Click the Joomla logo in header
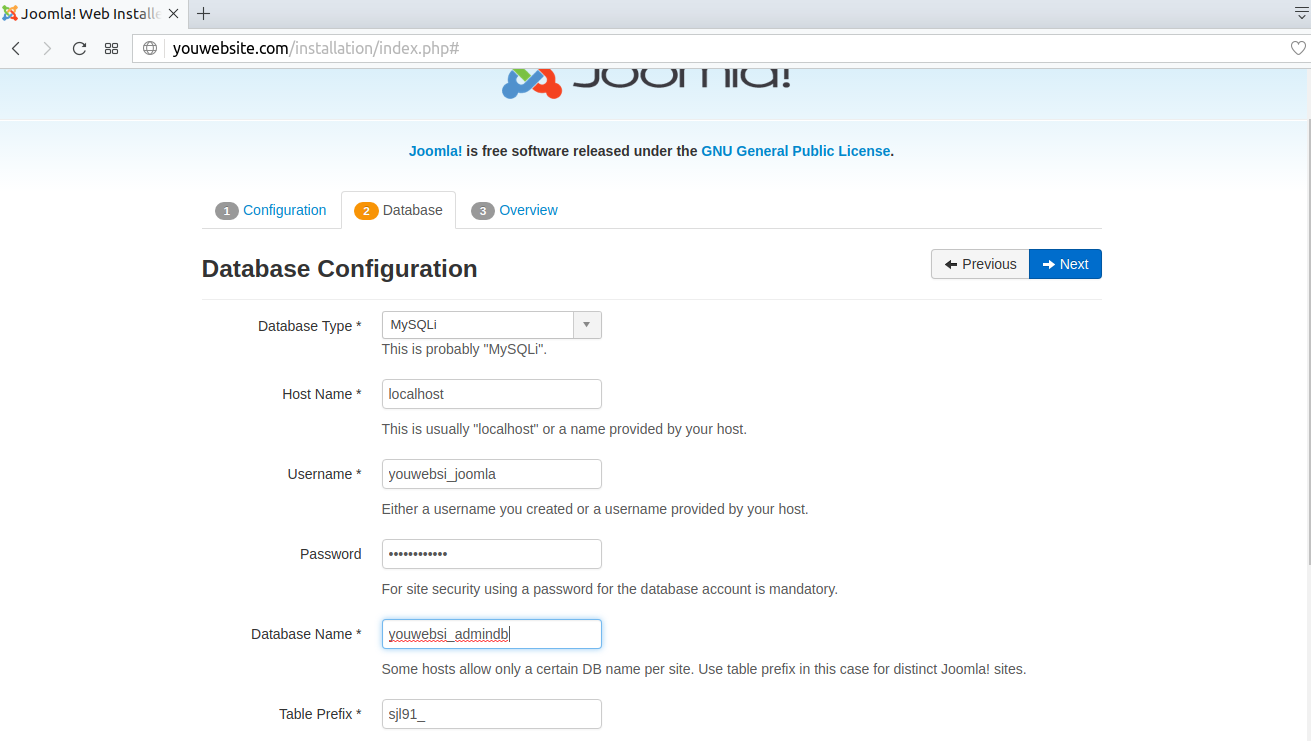 click(x=646, y=80)
